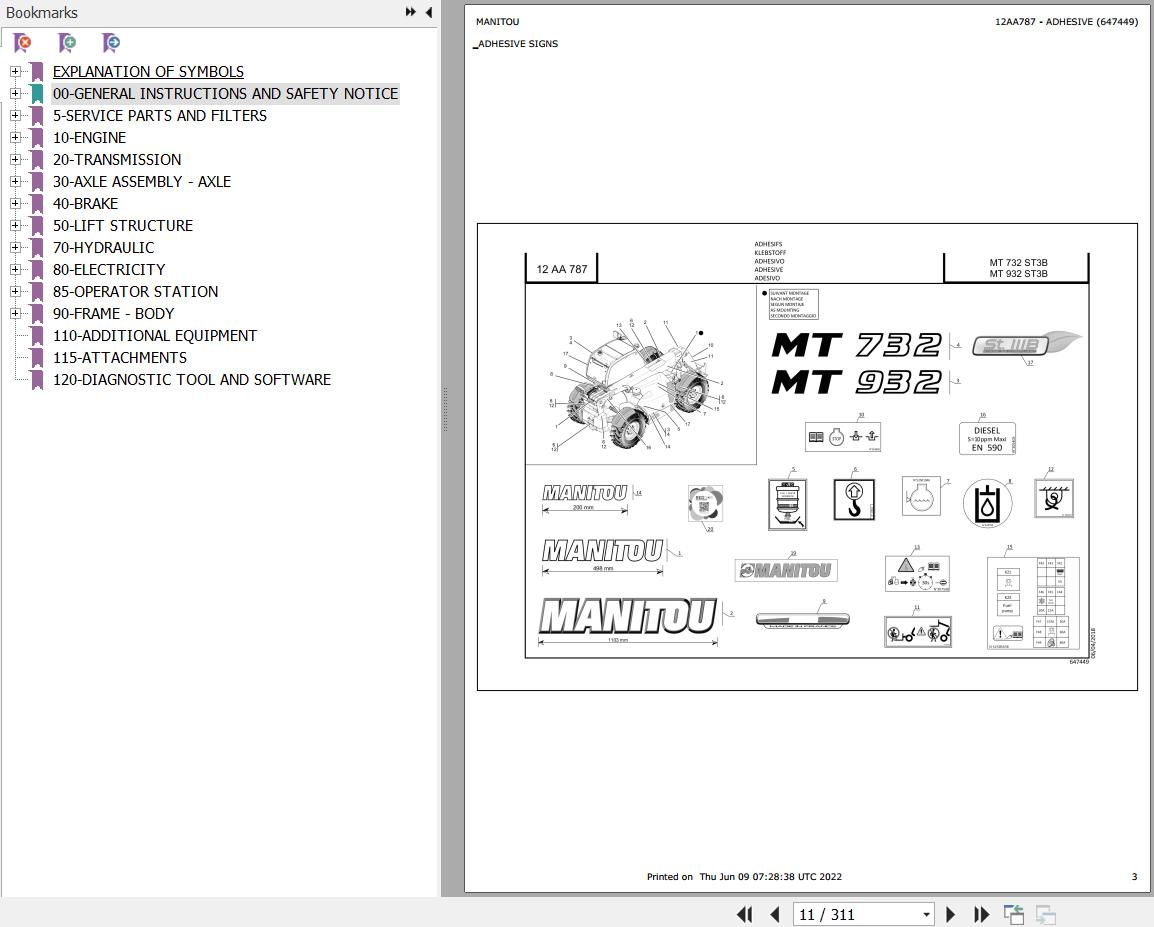Click the previous view icon in bottom bar
Screen dimensions: 1154x927
click(1013, 914)
